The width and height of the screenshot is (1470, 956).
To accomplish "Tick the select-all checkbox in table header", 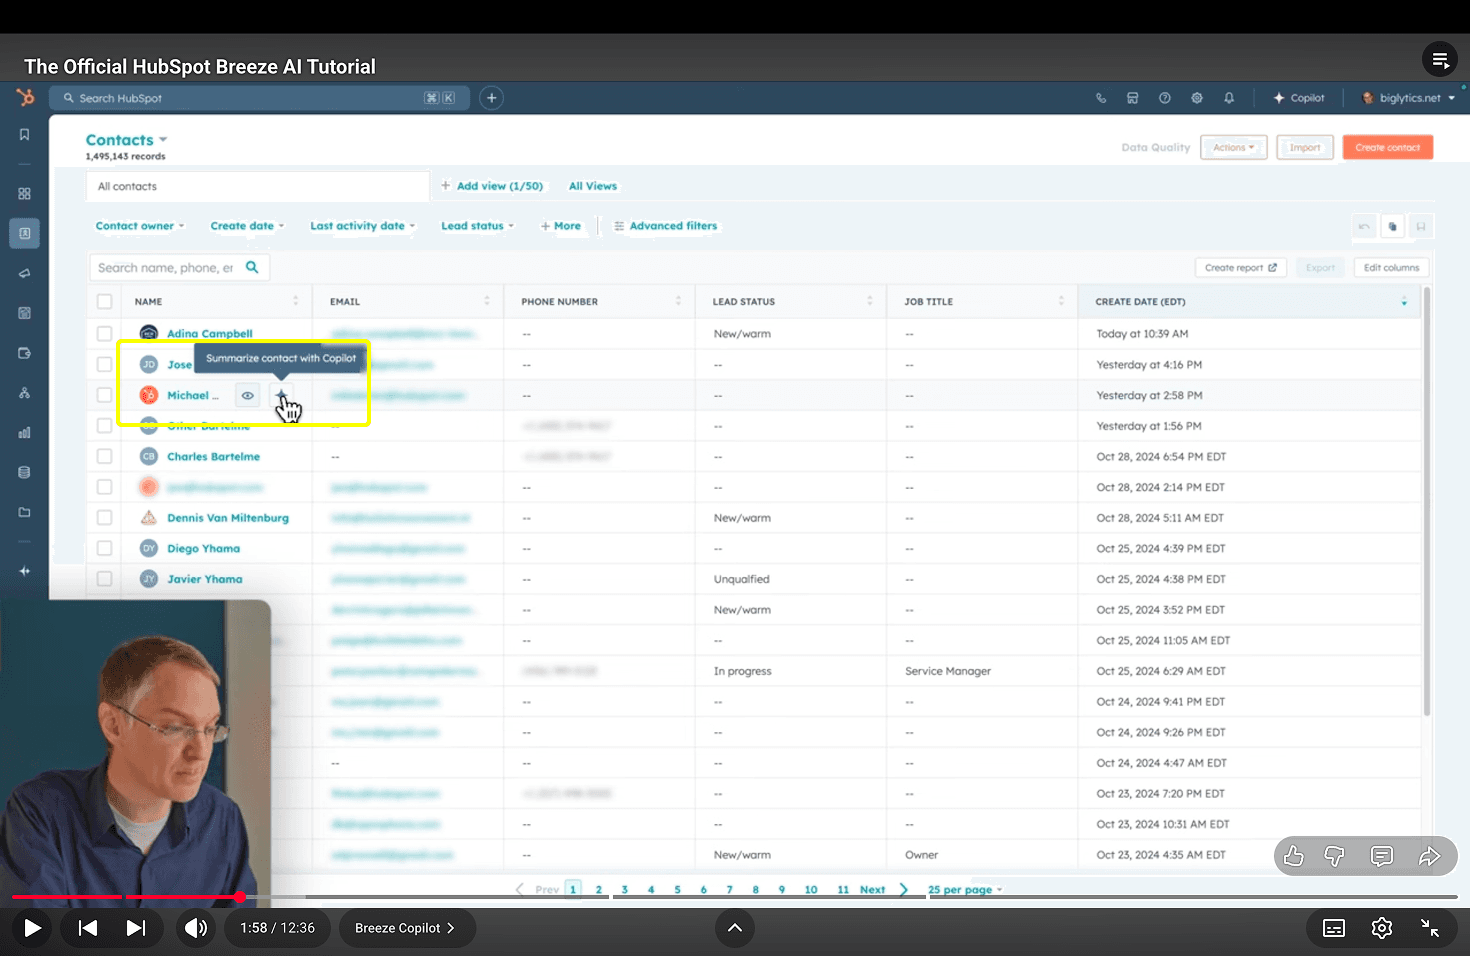I will (104, 301).
